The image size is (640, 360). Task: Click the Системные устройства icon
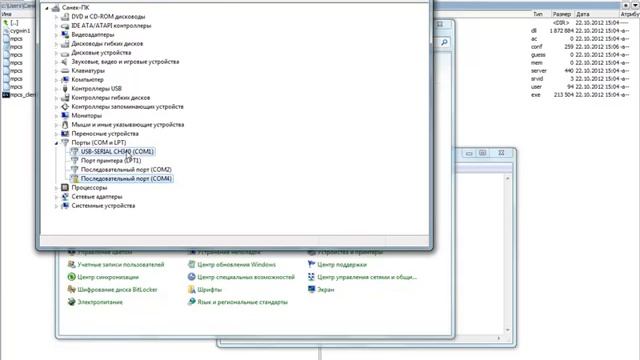pyautogui.click(x=64, y=206)
